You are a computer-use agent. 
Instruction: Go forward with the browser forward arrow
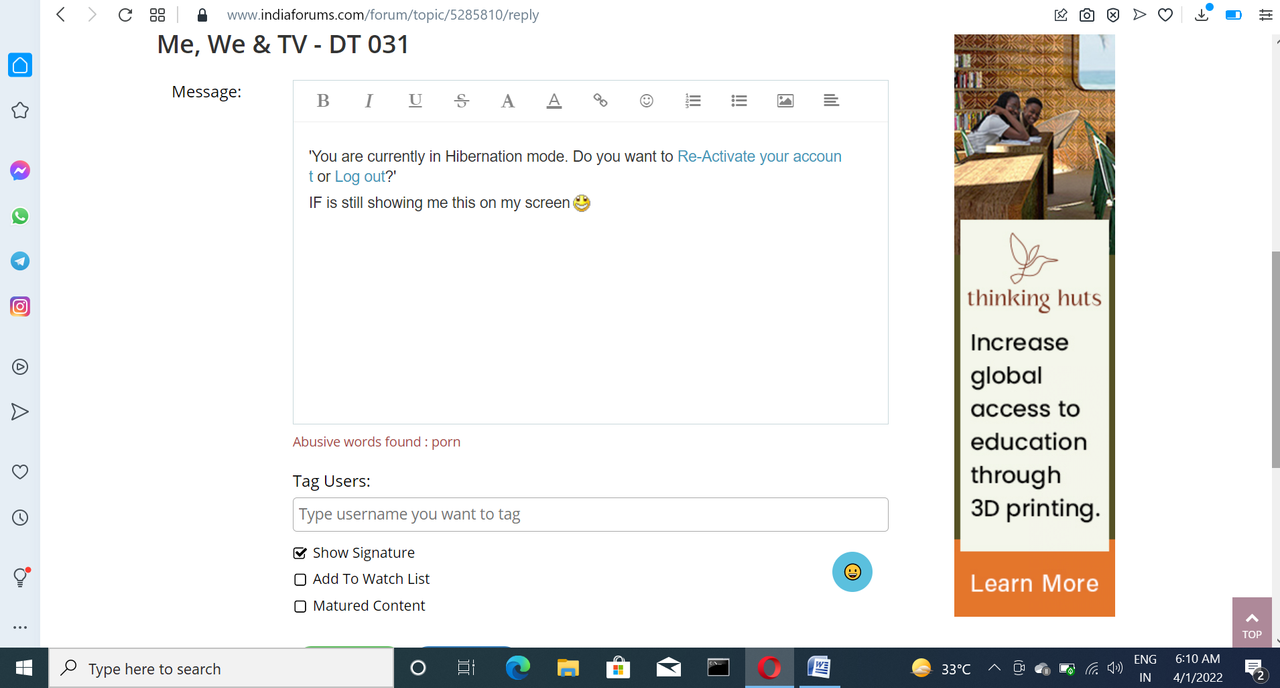pyautogui.click(x=92, y=15)
